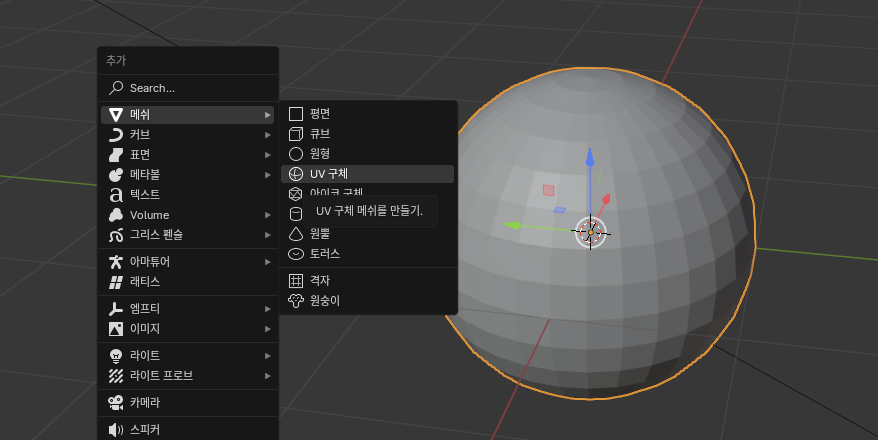Click the 라이트 프로브 striped icon
The image size is (878, 440).
coord(116,376)
